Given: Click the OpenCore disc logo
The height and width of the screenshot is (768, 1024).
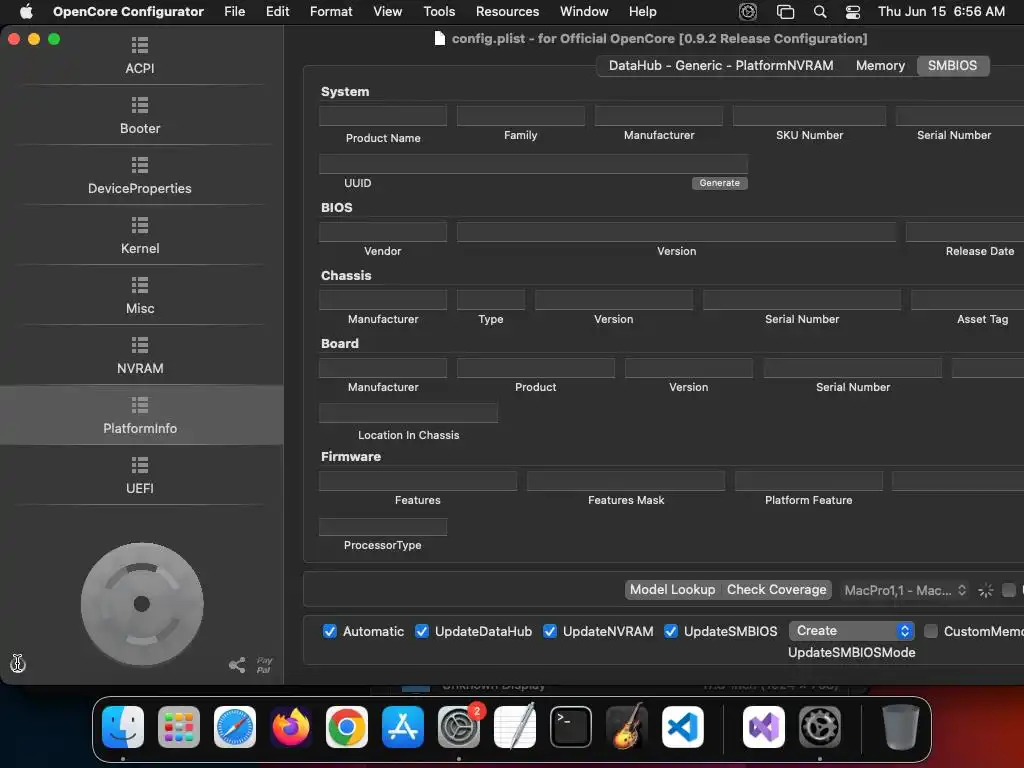Looking at the screenshot, I should 142,604.
